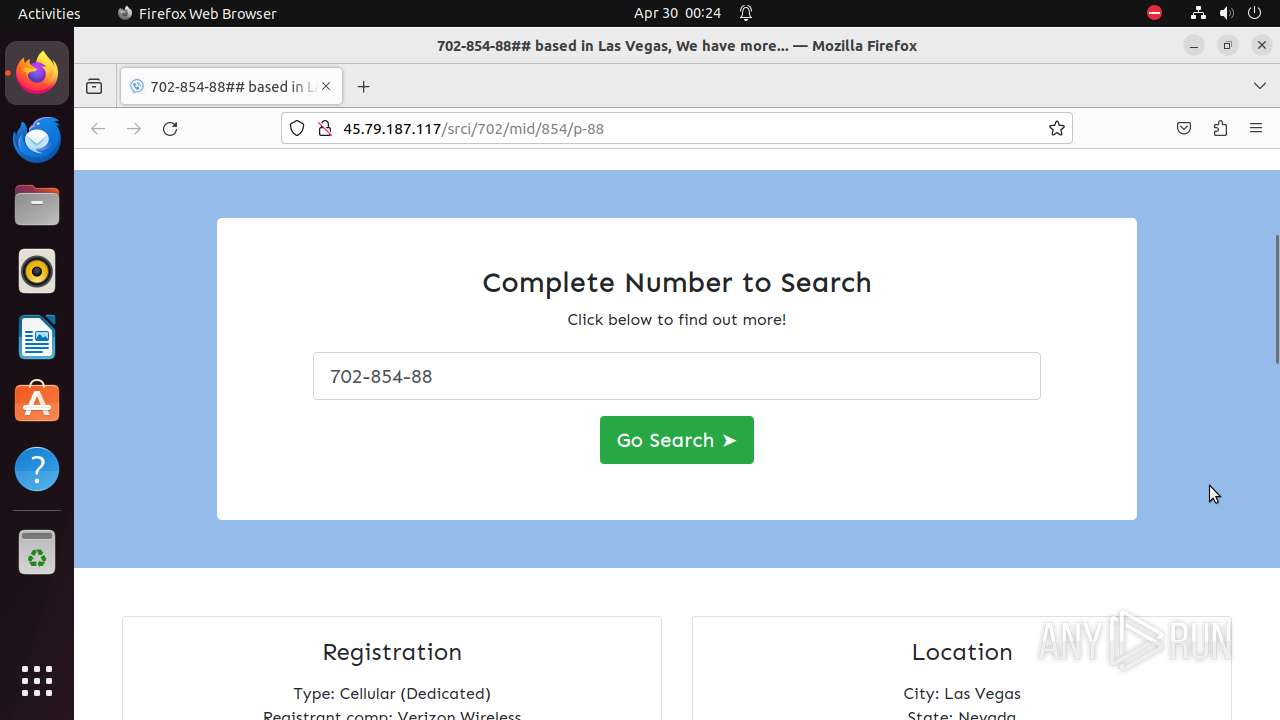Minimize the Firefox window
The image size is (1280, 720).
1194,45
